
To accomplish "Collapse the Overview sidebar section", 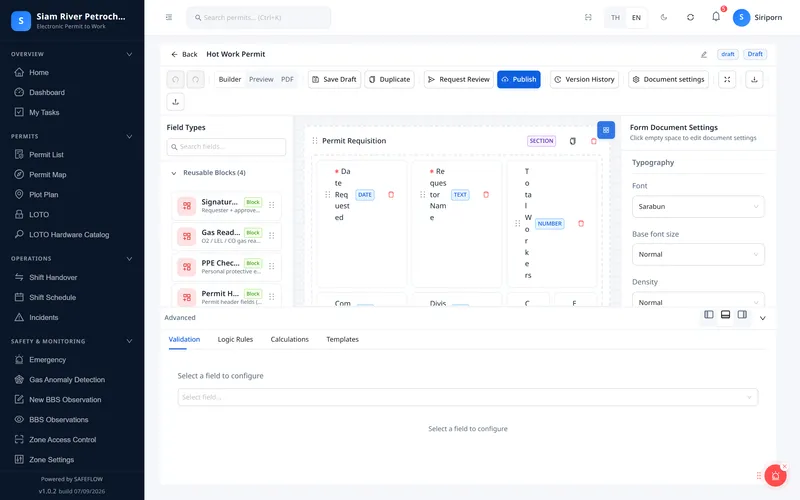I will click(129, 54).
